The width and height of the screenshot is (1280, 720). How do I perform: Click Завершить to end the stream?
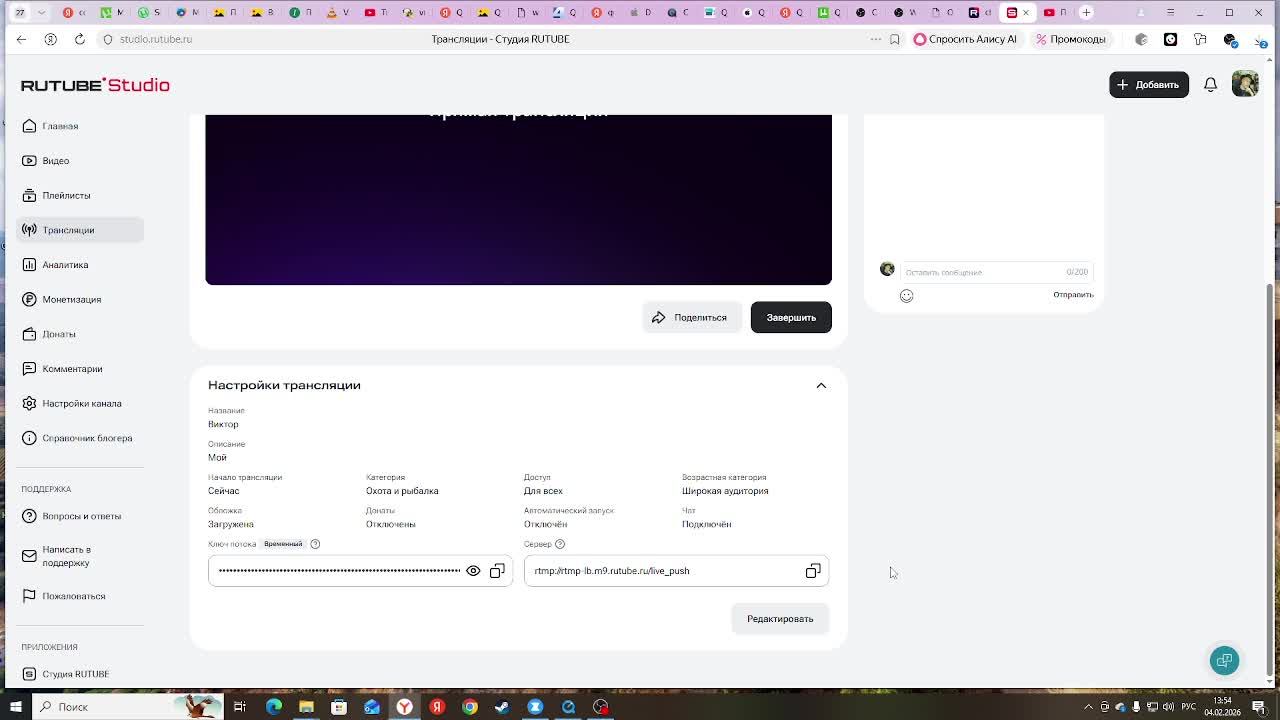[x=791, y=317]
